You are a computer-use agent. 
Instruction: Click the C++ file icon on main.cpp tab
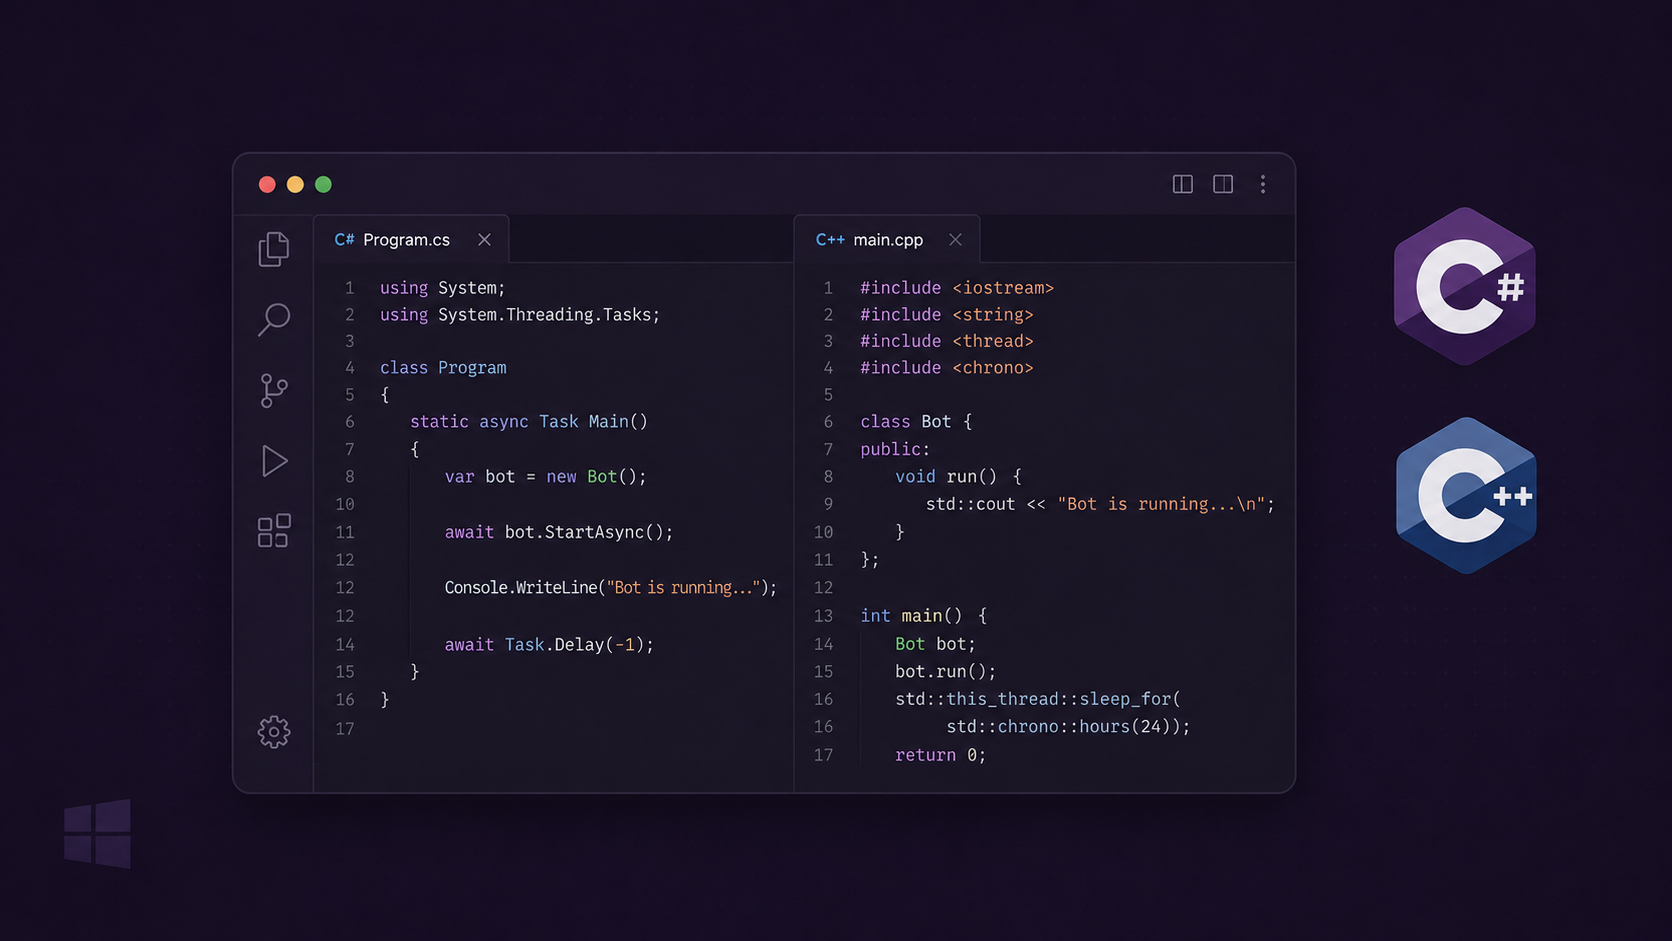coord(830,240)
